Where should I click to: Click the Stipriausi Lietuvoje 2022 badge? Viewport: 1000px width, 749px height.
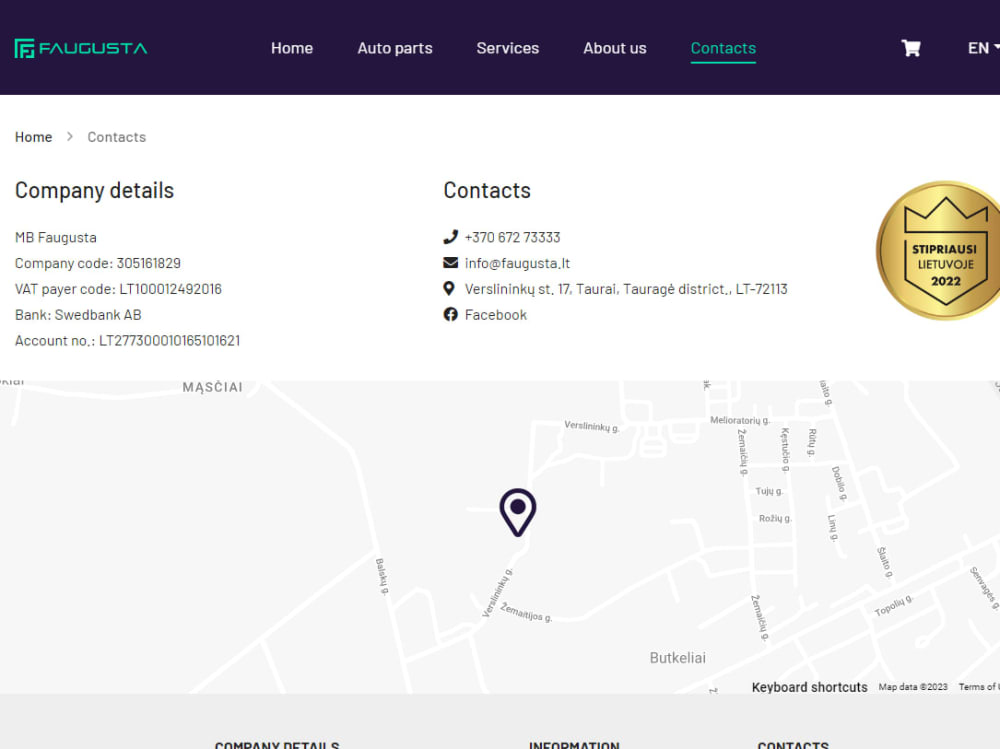click(938, 250)
